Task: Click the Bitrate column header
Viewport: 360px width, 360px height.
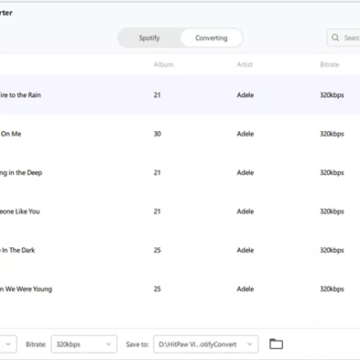Action: pos(329,65)
